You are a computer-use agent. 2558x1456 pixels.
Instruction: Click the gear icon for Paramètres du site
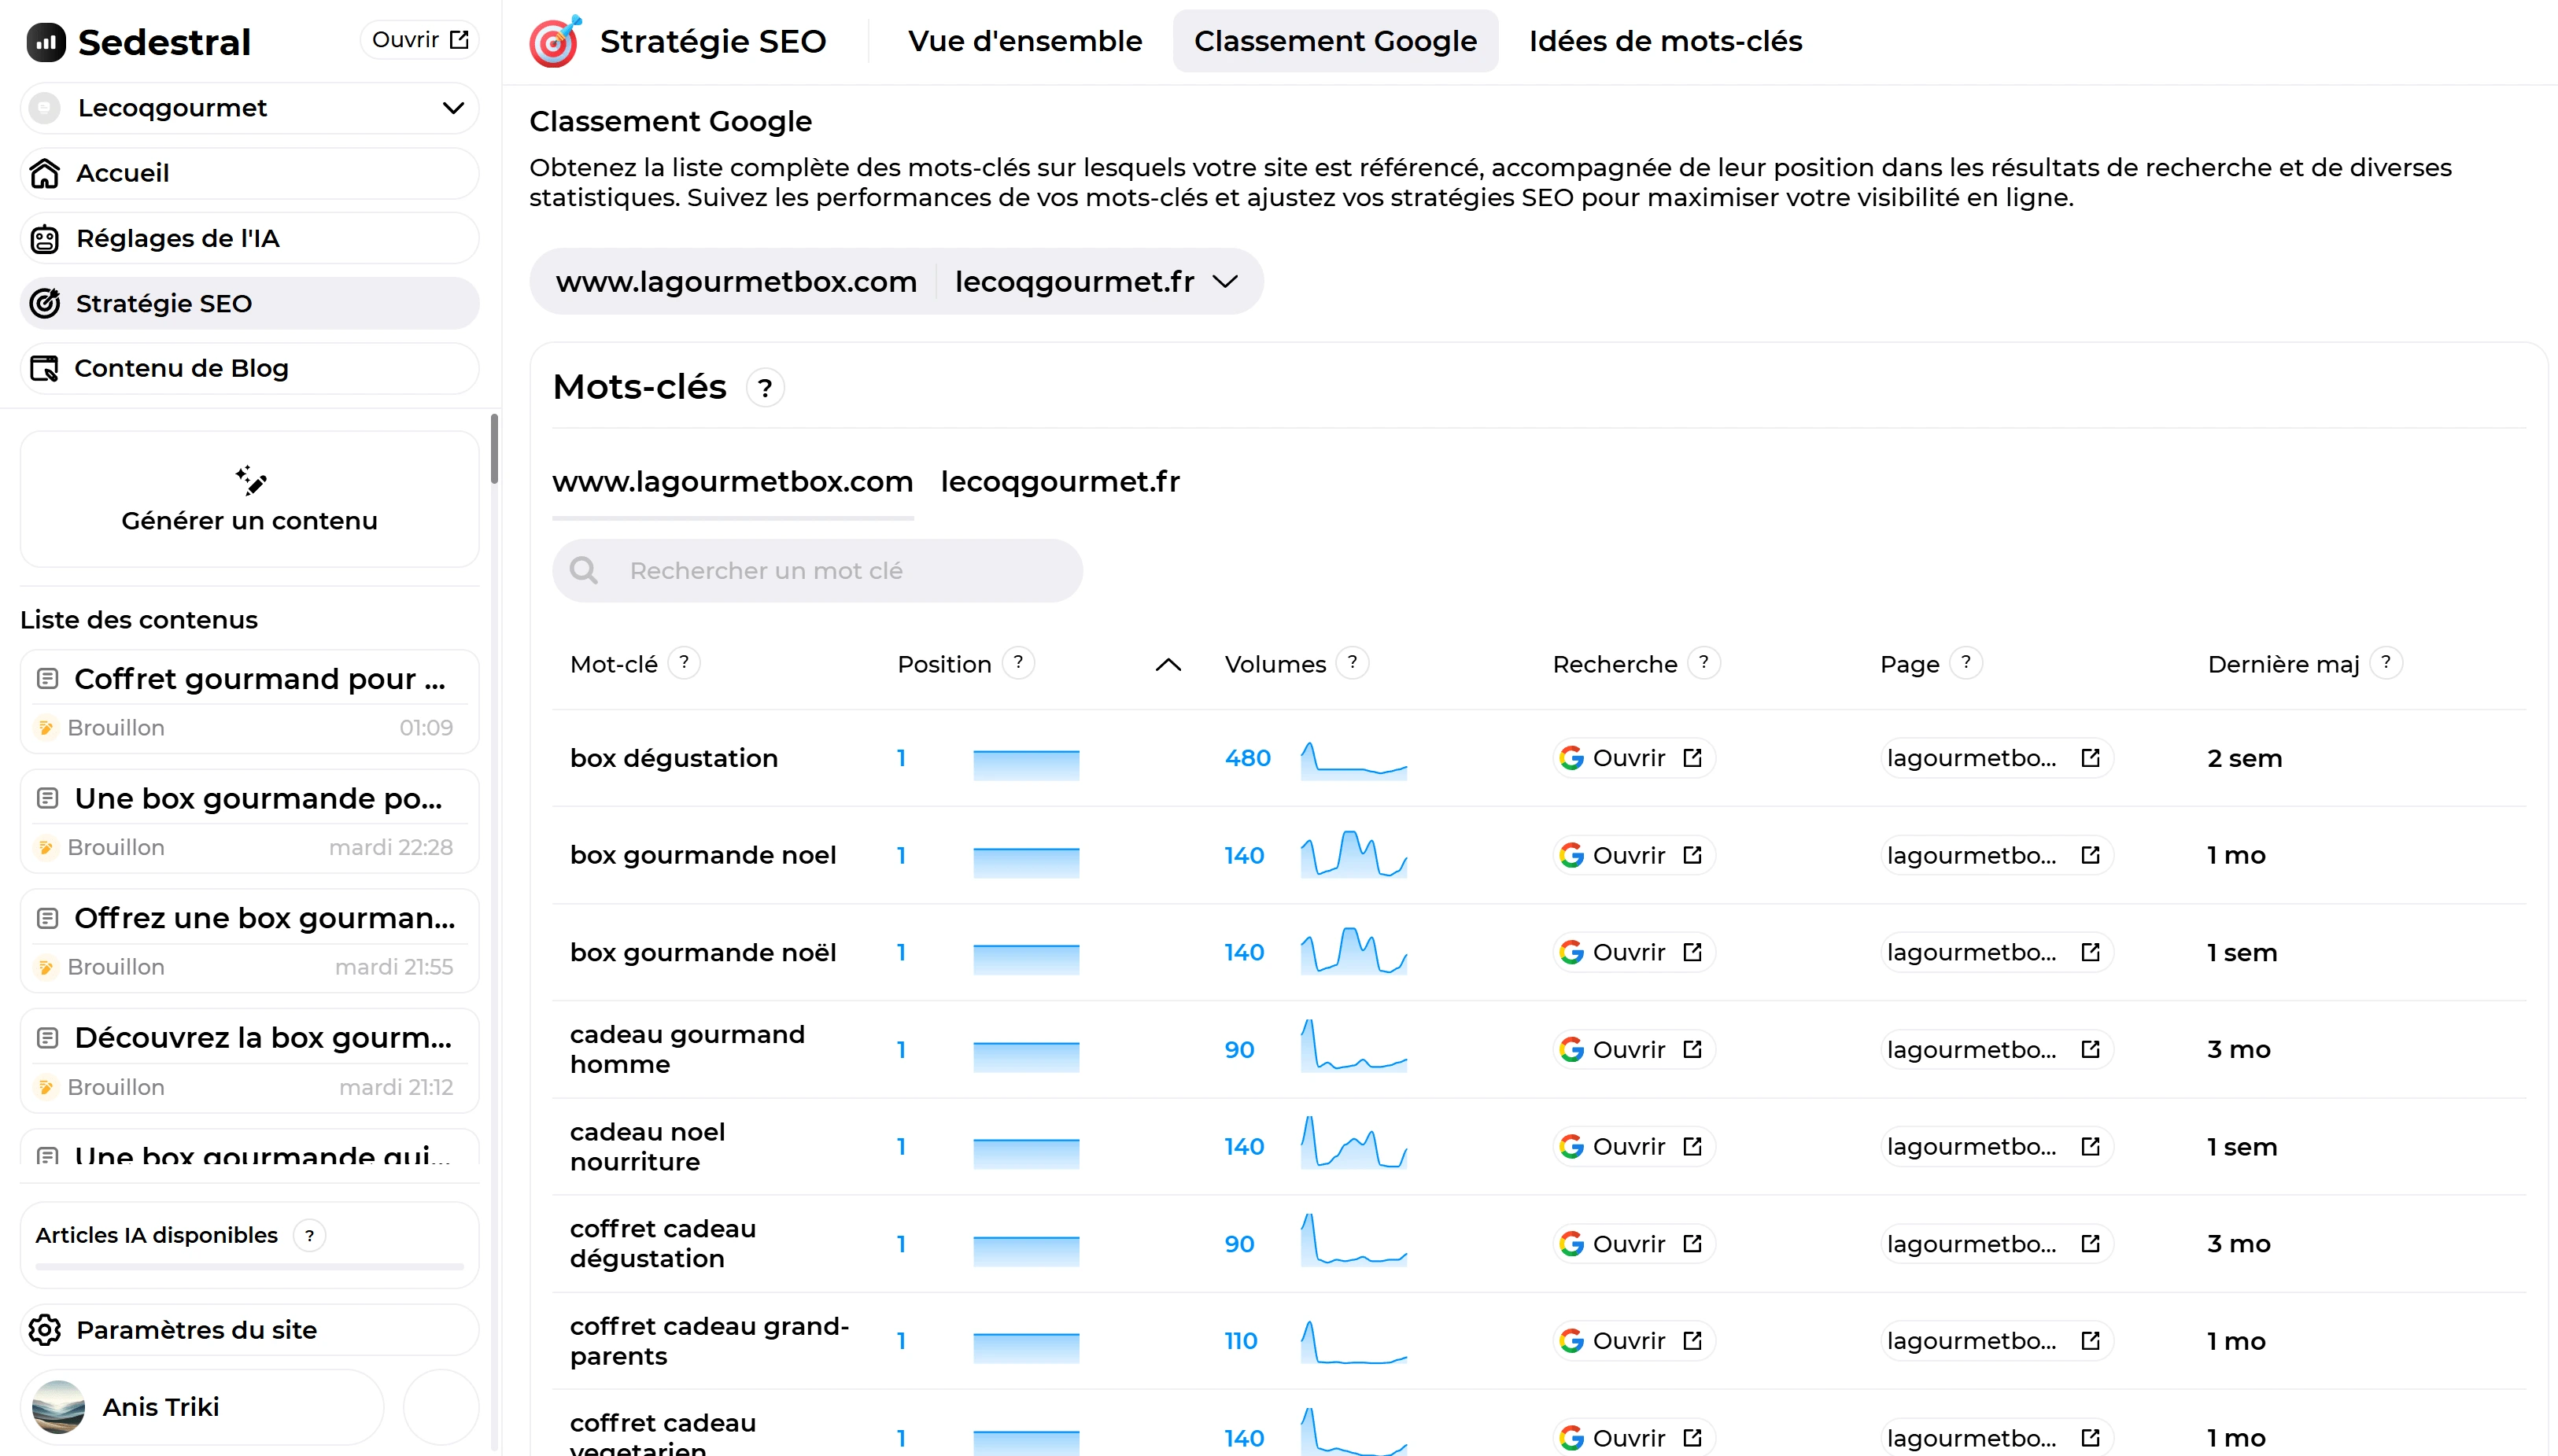click(x=45, y=1330)
